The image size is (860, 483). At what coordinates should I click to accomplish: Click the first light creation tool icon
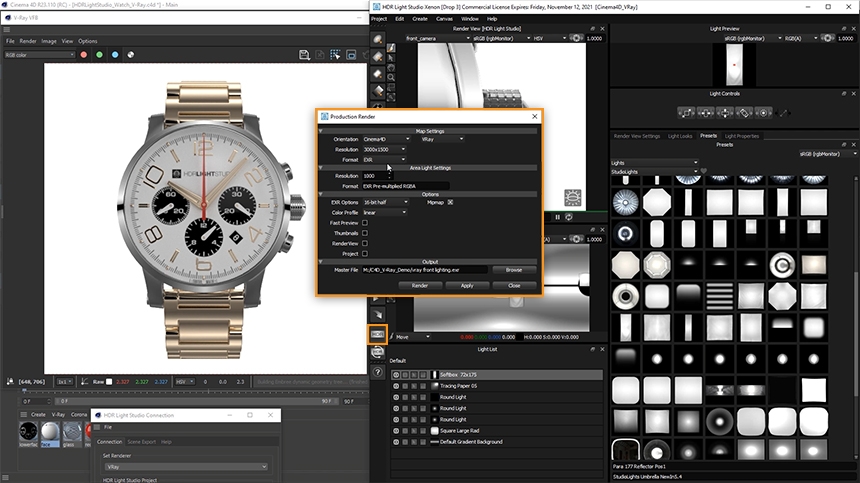tap(378, 39)
